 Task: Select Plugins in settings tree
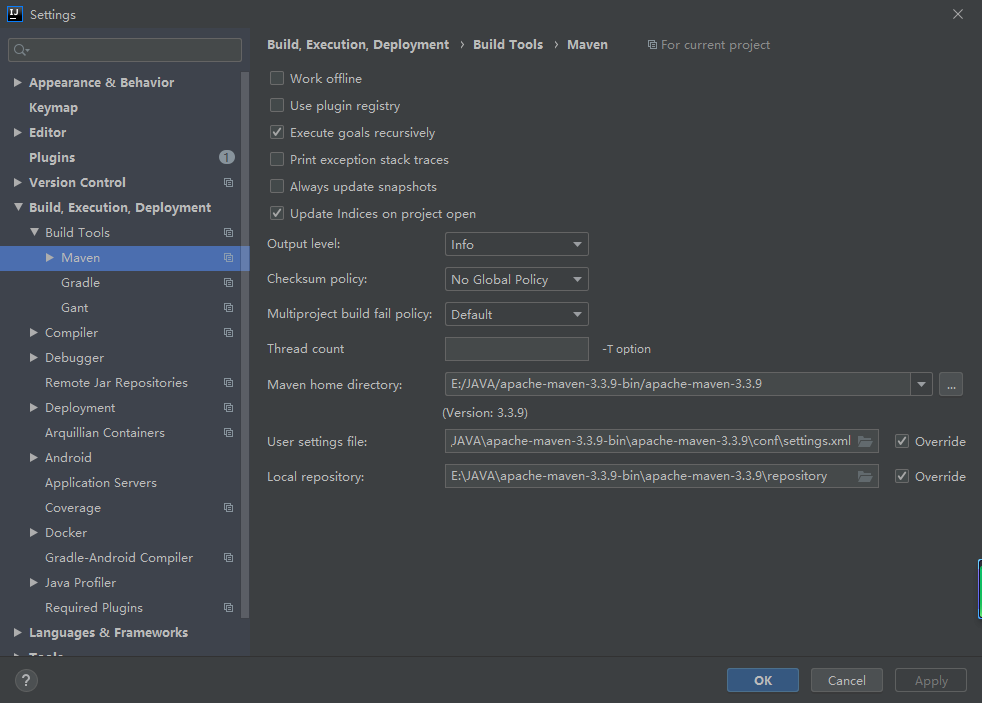(52, 158)
